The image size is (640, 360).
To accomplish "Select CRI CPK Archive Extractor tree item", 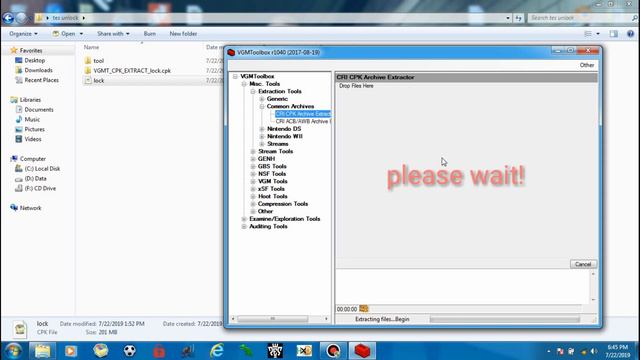I will tap(303, 114).
